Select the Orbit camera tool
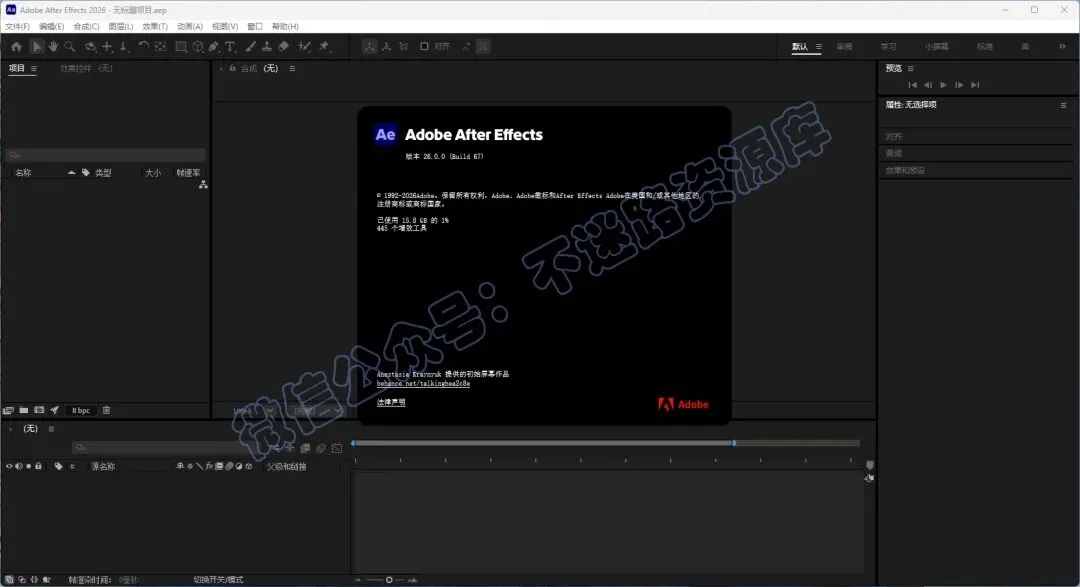The height and width of the screenshot is (587, 1080). pyautogui.click(x=90, y=46)
